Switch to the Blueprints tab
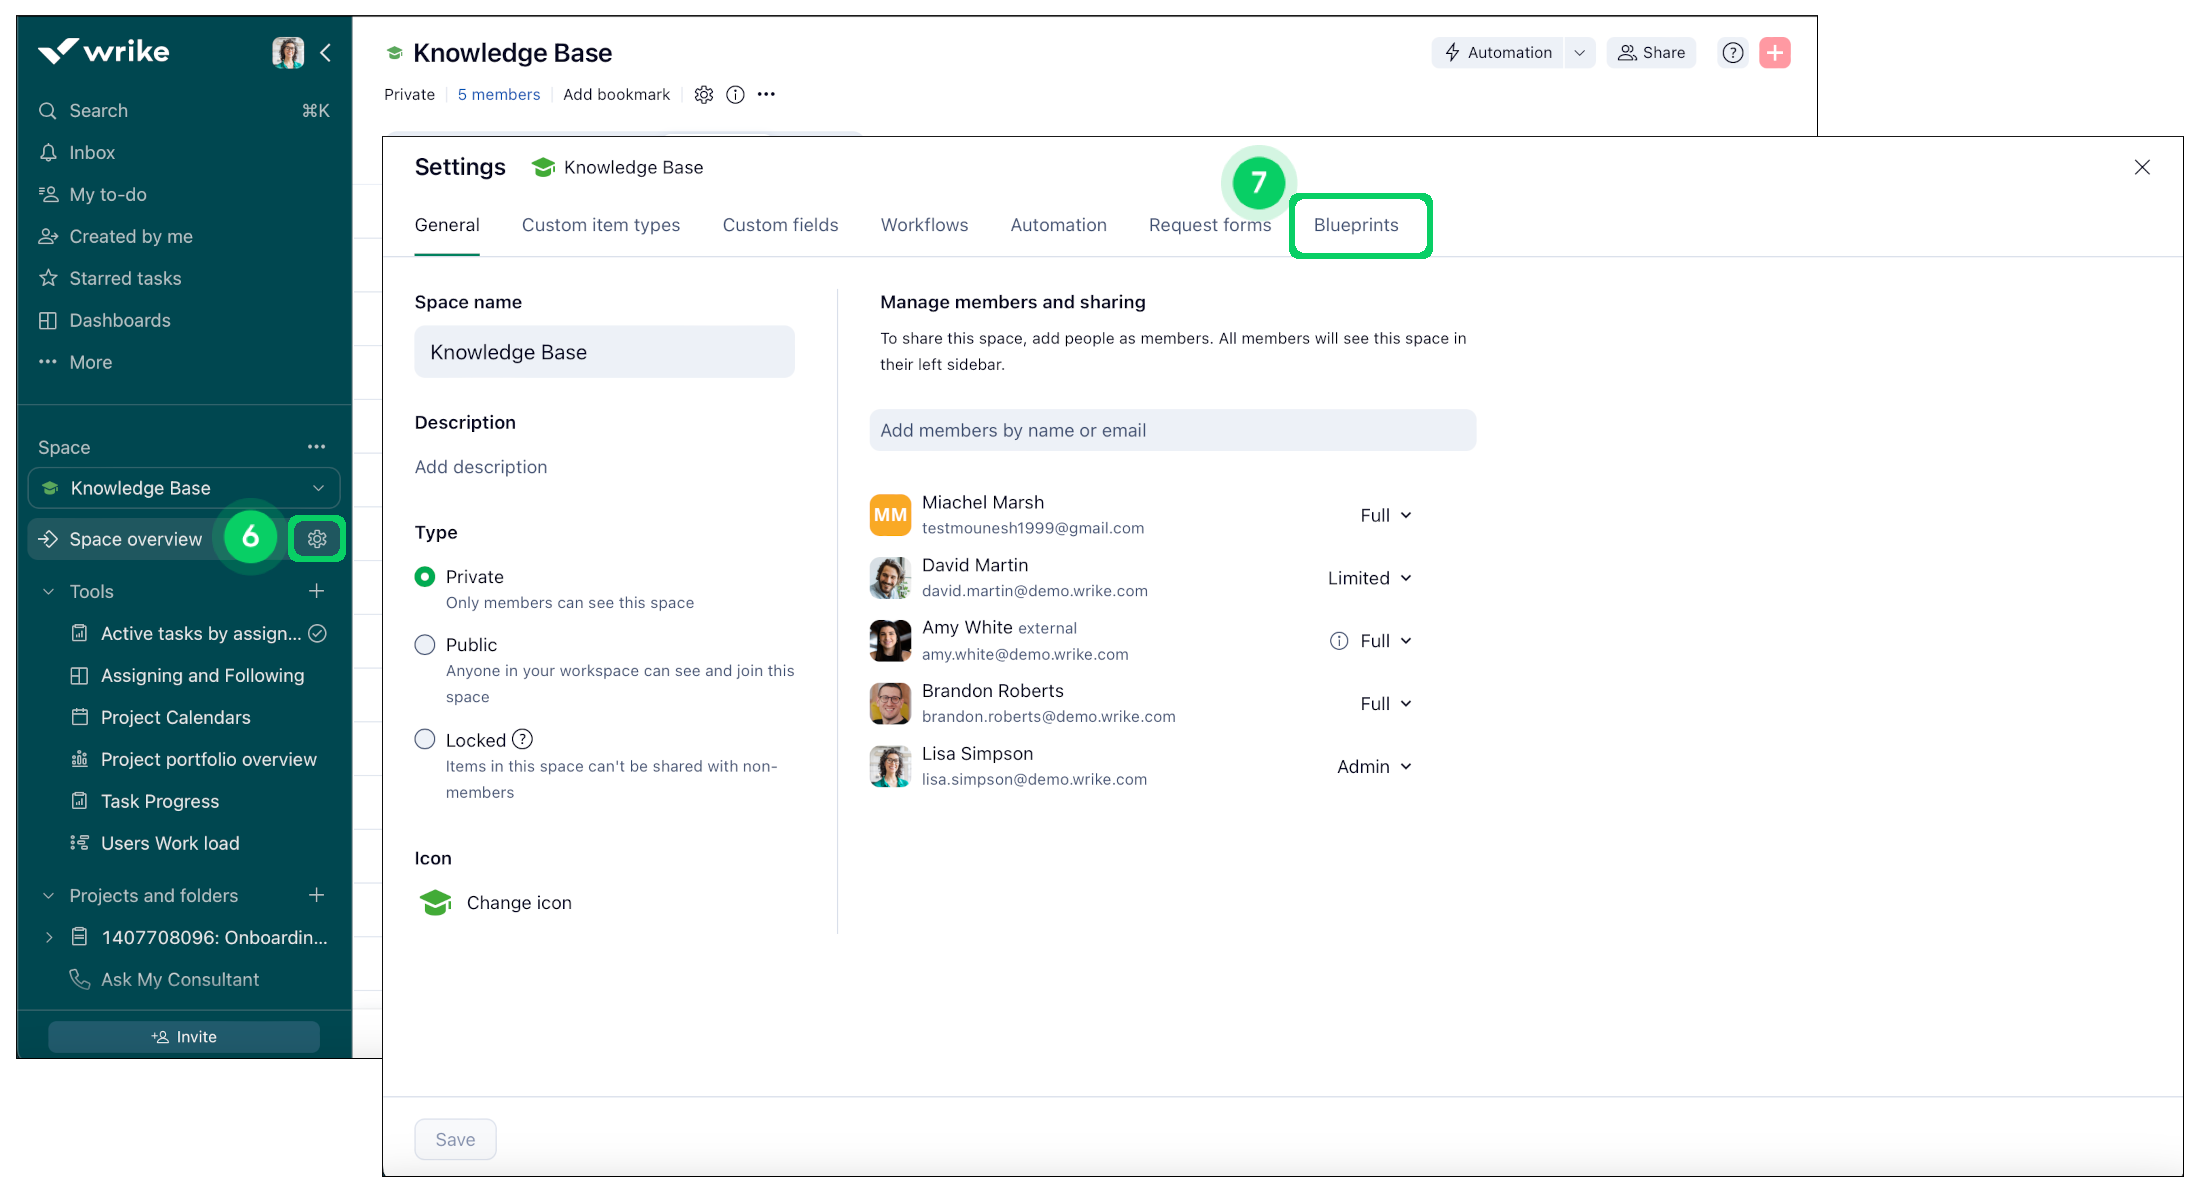2200x1192 pixels. 1356,225
